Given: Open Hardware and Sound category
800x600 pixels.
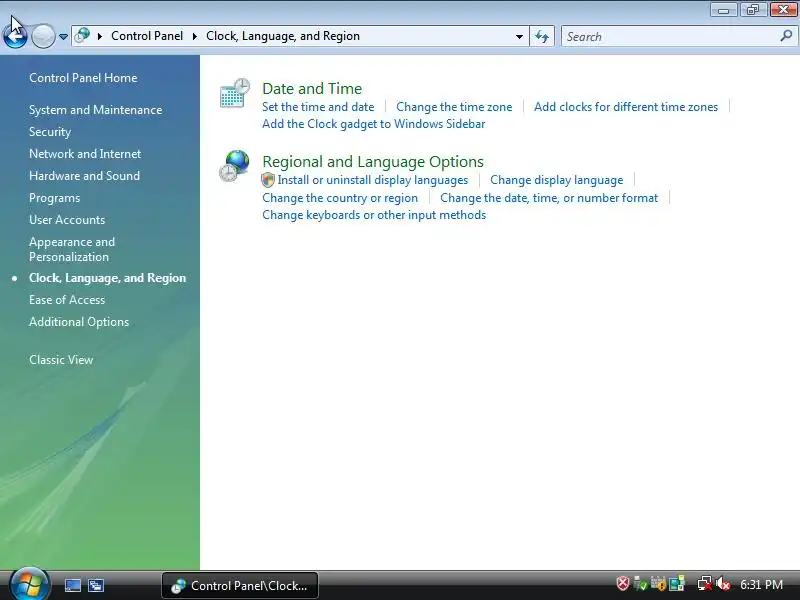Looking at the screenshot, I should pos(84,176).
